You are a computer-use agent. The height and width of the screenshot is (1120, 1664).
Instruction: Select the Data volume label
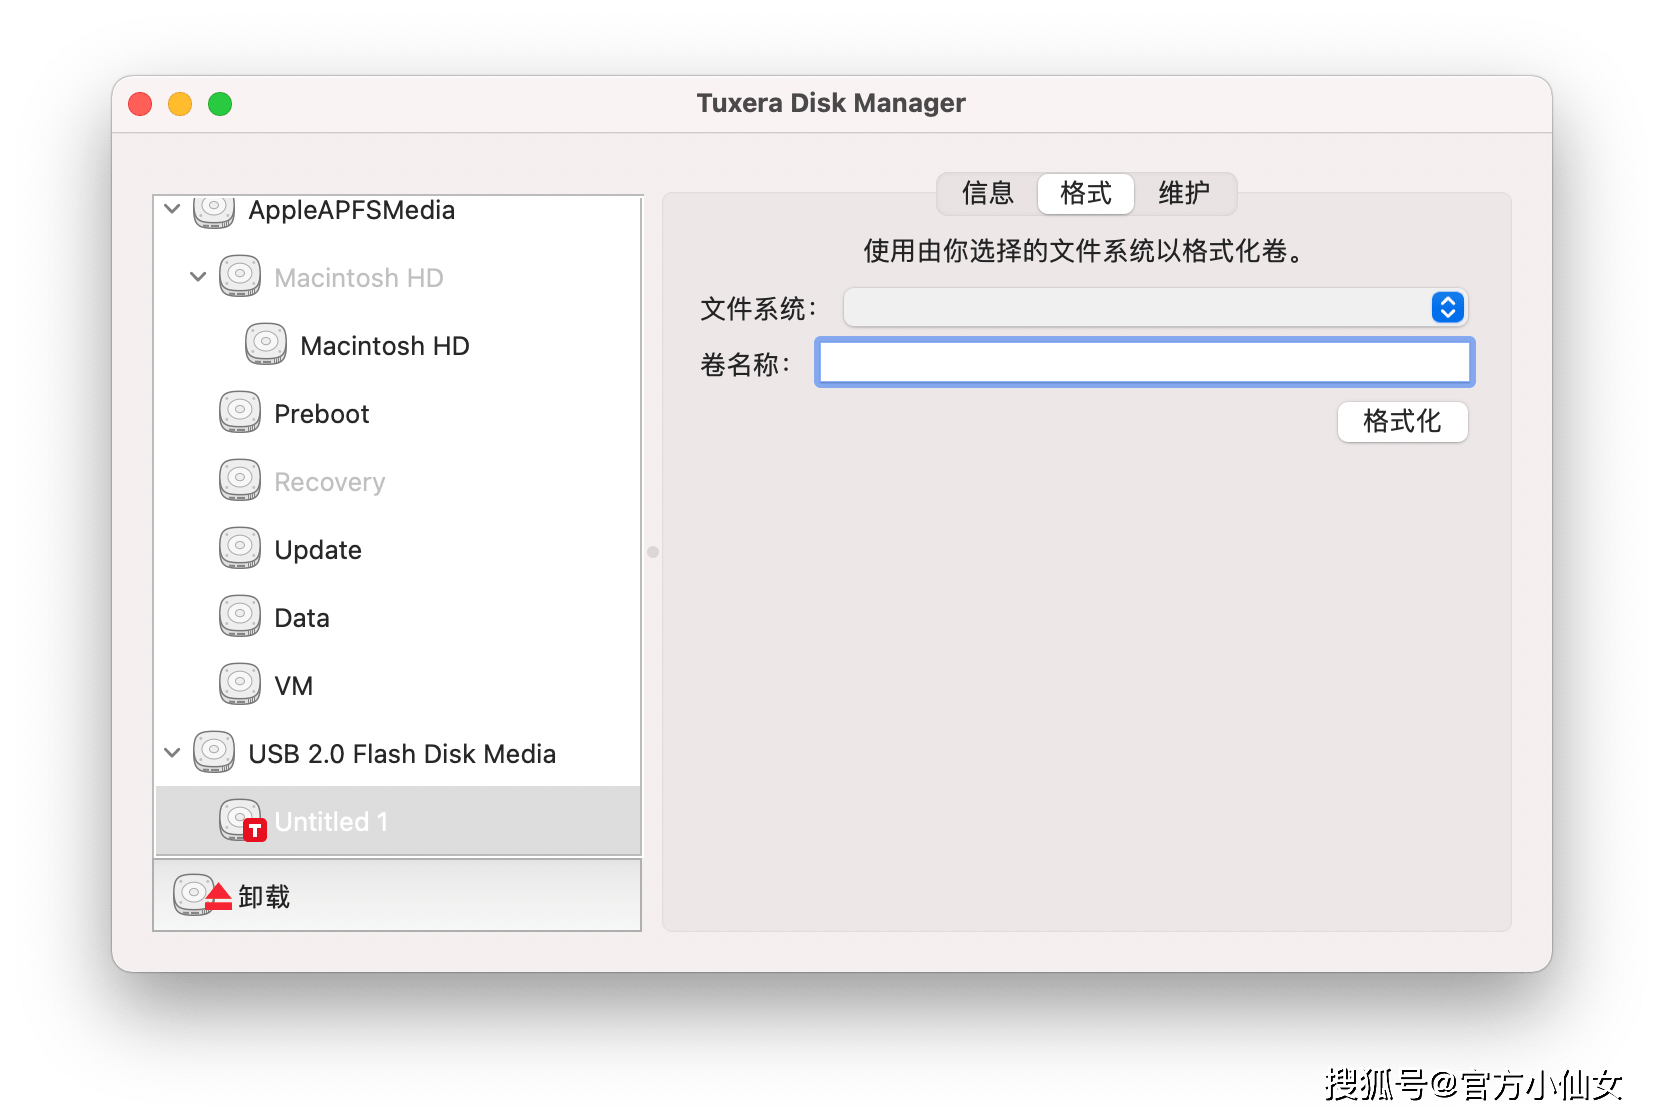point(302,618)
